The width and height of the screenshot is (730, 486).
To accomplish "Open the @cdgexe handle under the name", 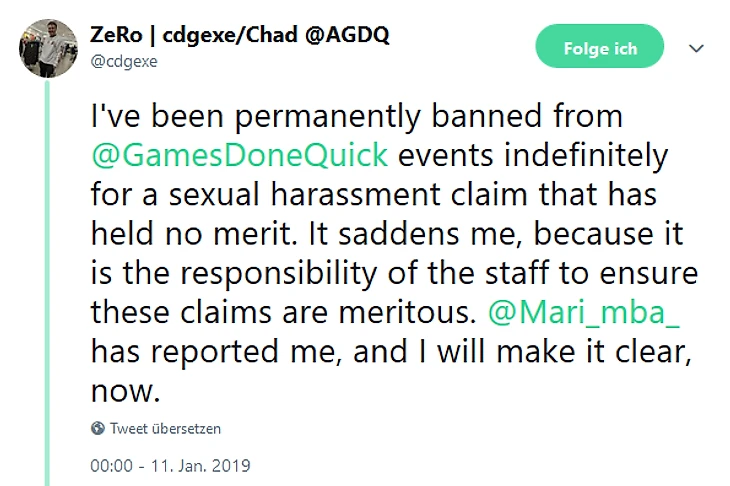I will pyautogui.click(x=125, y=60).
